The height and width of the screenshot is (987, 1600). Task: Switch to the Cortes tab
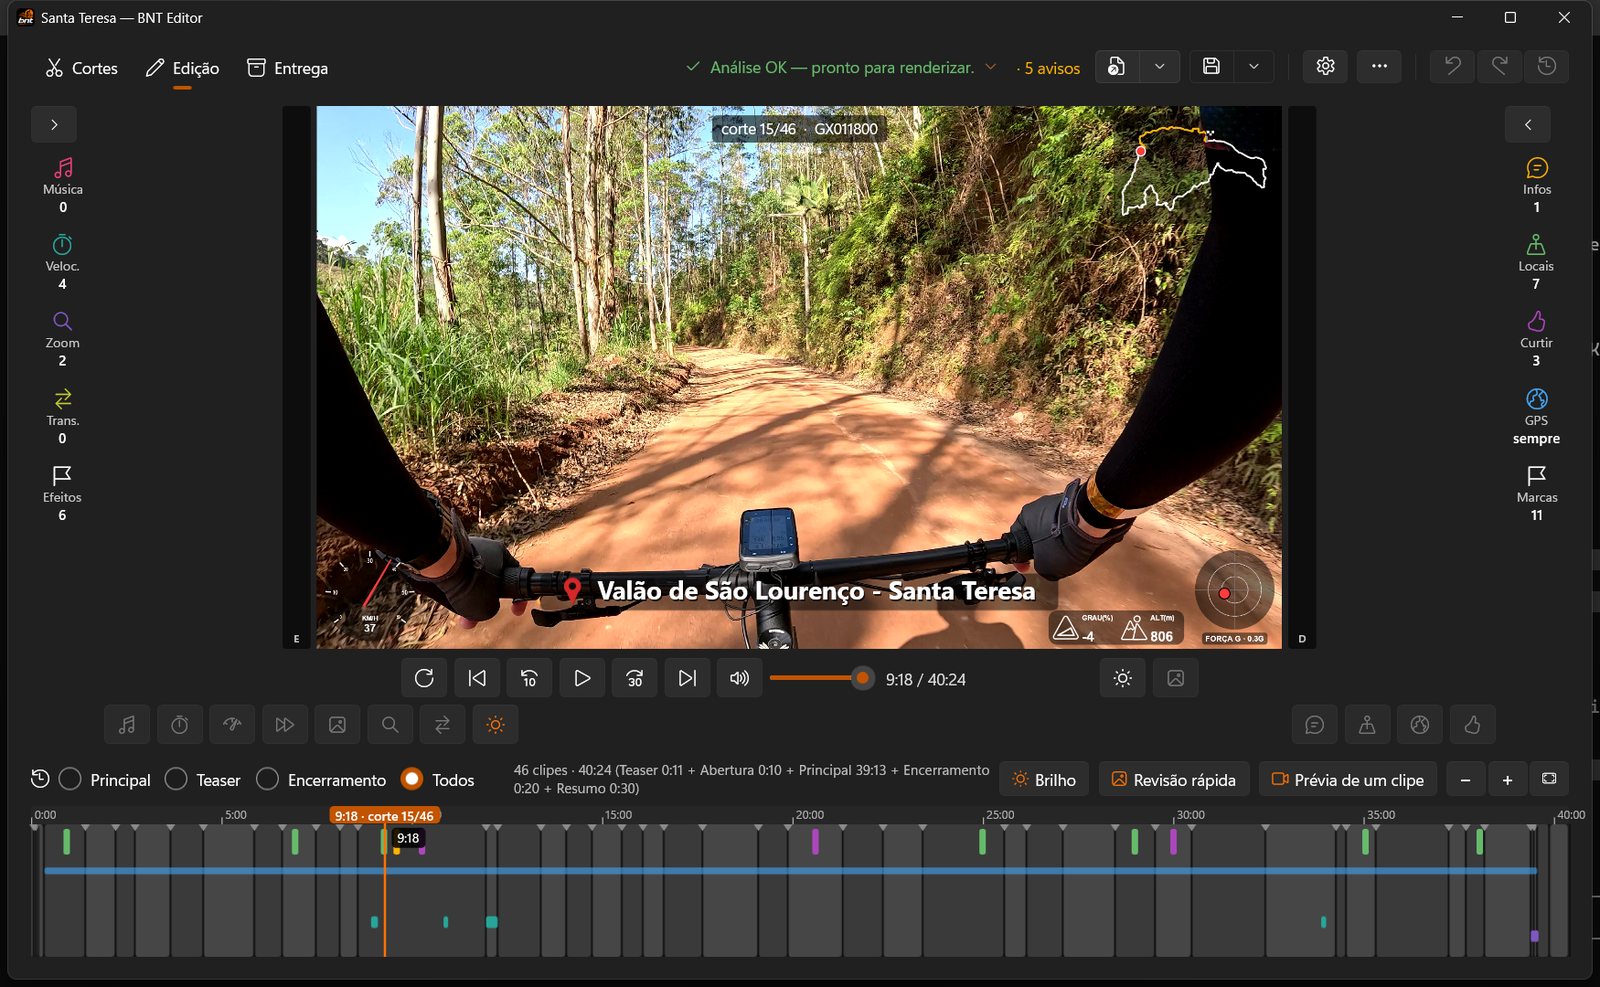pyautogui.click(x=82, y=68)
